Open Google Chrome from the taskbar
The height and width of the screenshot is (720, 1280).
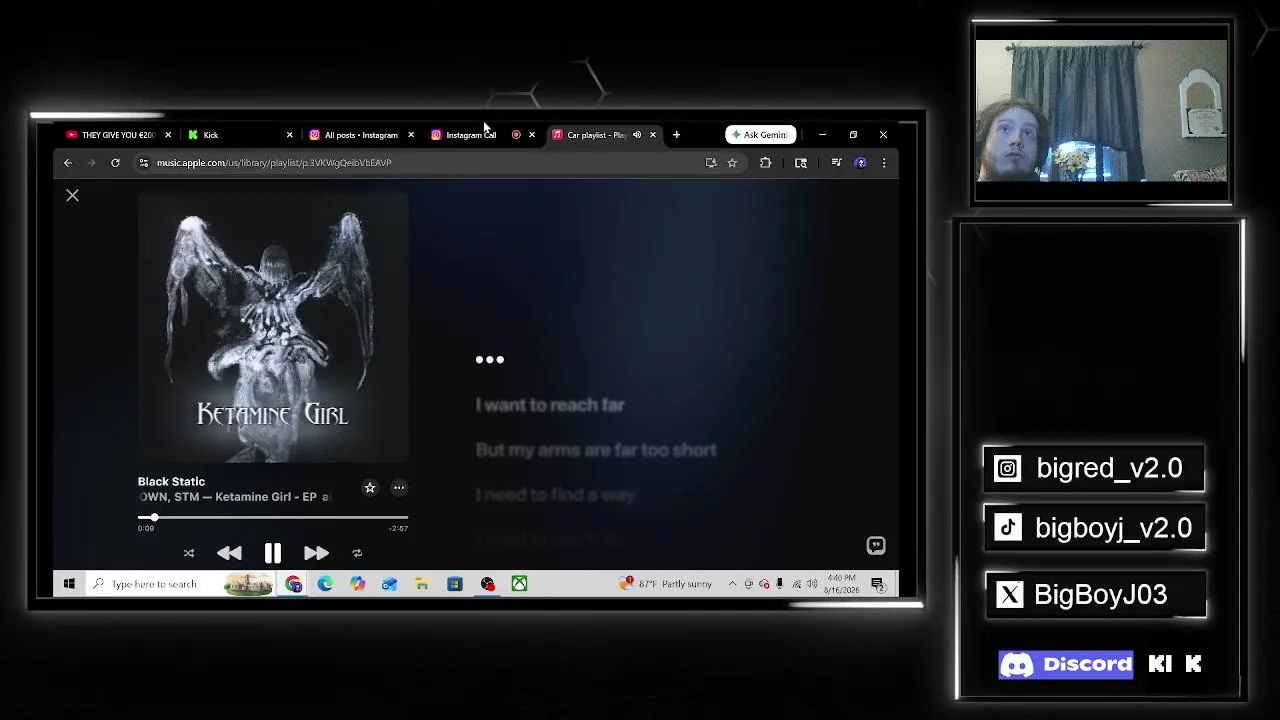(x=293, y=584)
